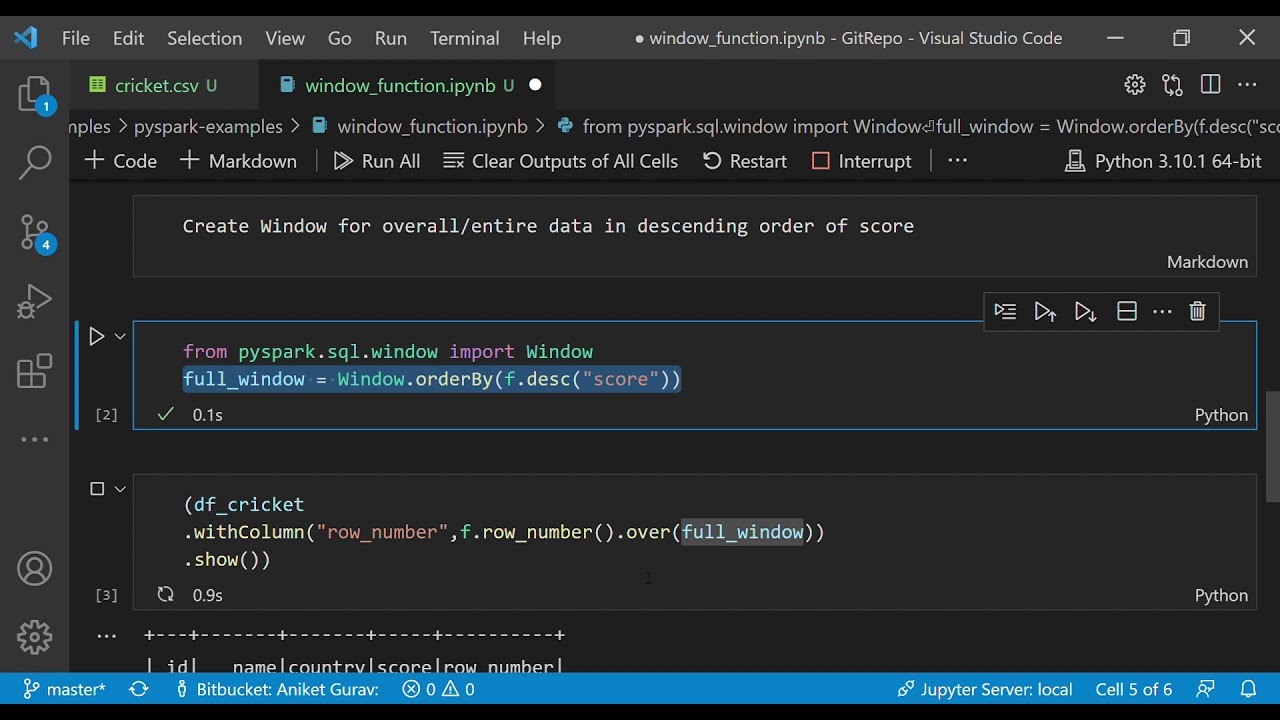Open notebook diff icon in editor title
The image size is (1280, 720).
click(1172, 85)
